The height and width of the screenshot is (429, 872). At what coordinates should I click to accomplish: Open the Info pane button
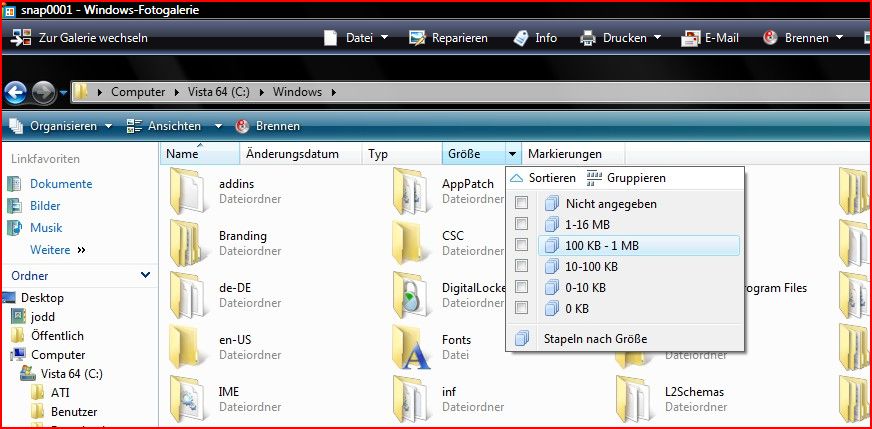535,38
